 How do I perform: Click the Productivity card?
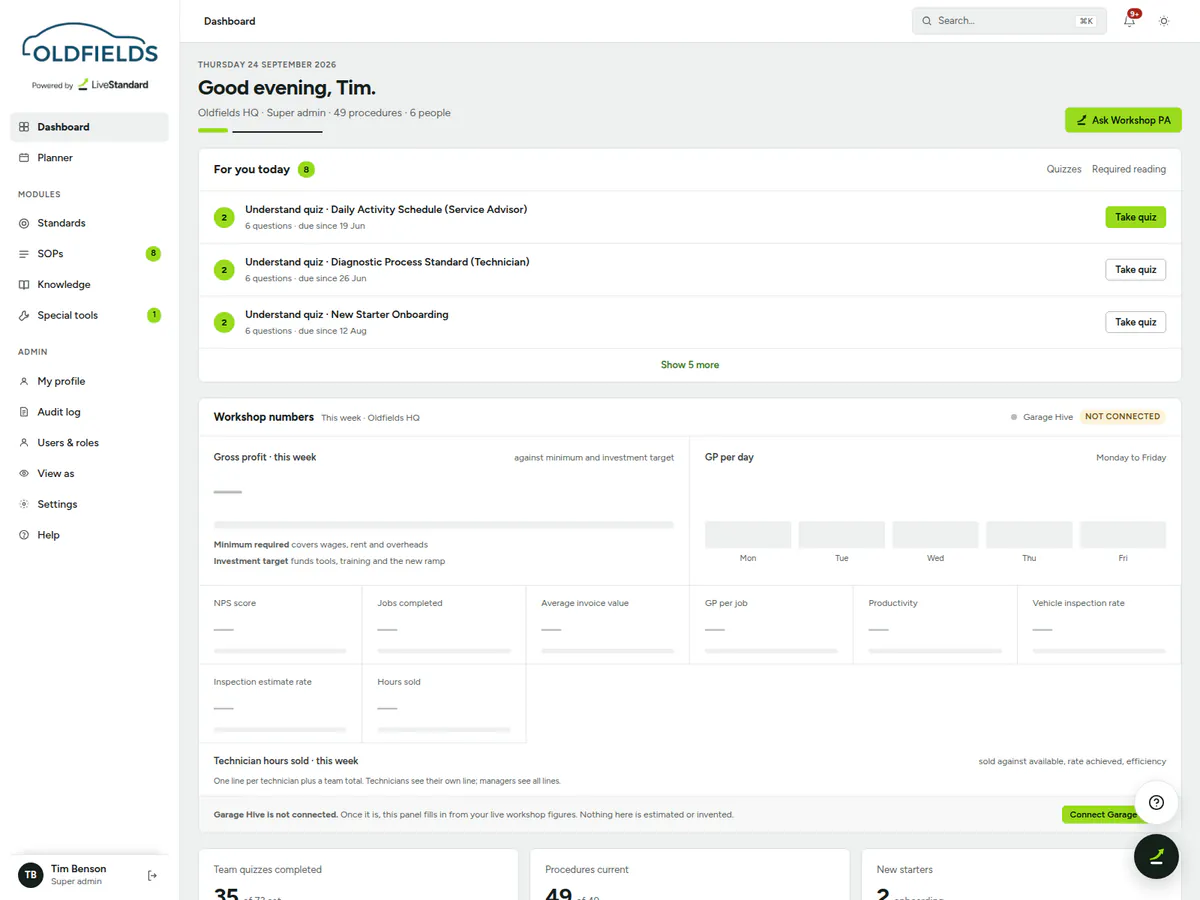(935, 625)
